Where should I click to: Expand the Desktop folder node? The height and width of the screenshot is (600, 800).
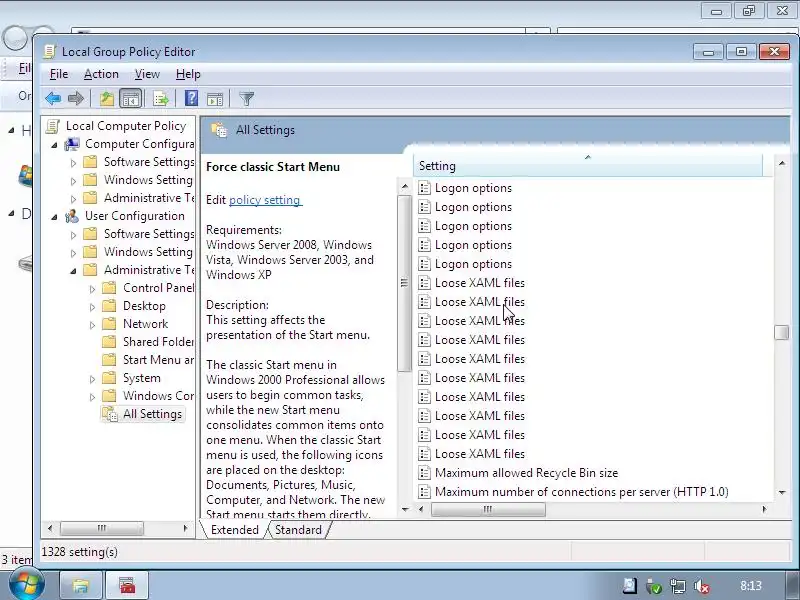[92, 307]
